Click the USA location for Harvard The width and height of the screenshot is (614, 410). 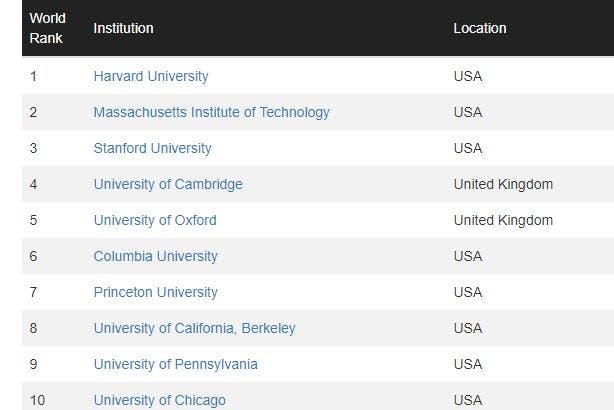(467, 76)
